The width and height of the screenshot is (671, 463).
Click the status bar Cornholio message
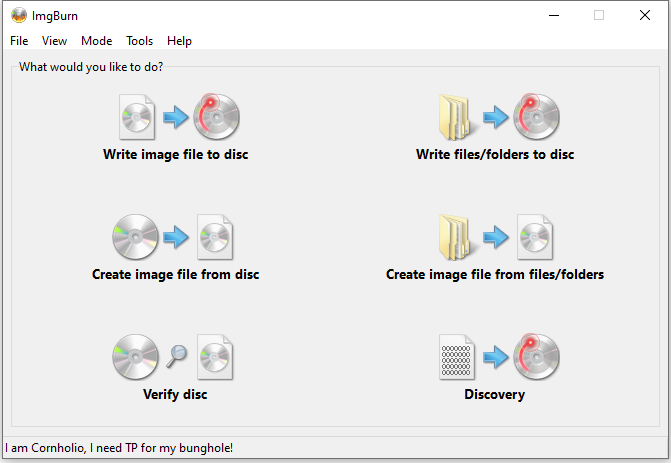coord(119,448)
